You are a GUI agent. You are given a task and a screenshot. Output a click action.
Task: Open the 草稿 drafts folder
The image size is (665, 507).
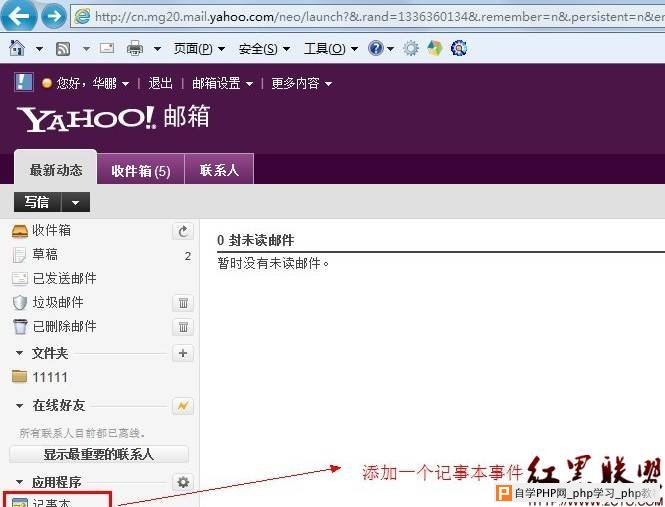(45, 255)
